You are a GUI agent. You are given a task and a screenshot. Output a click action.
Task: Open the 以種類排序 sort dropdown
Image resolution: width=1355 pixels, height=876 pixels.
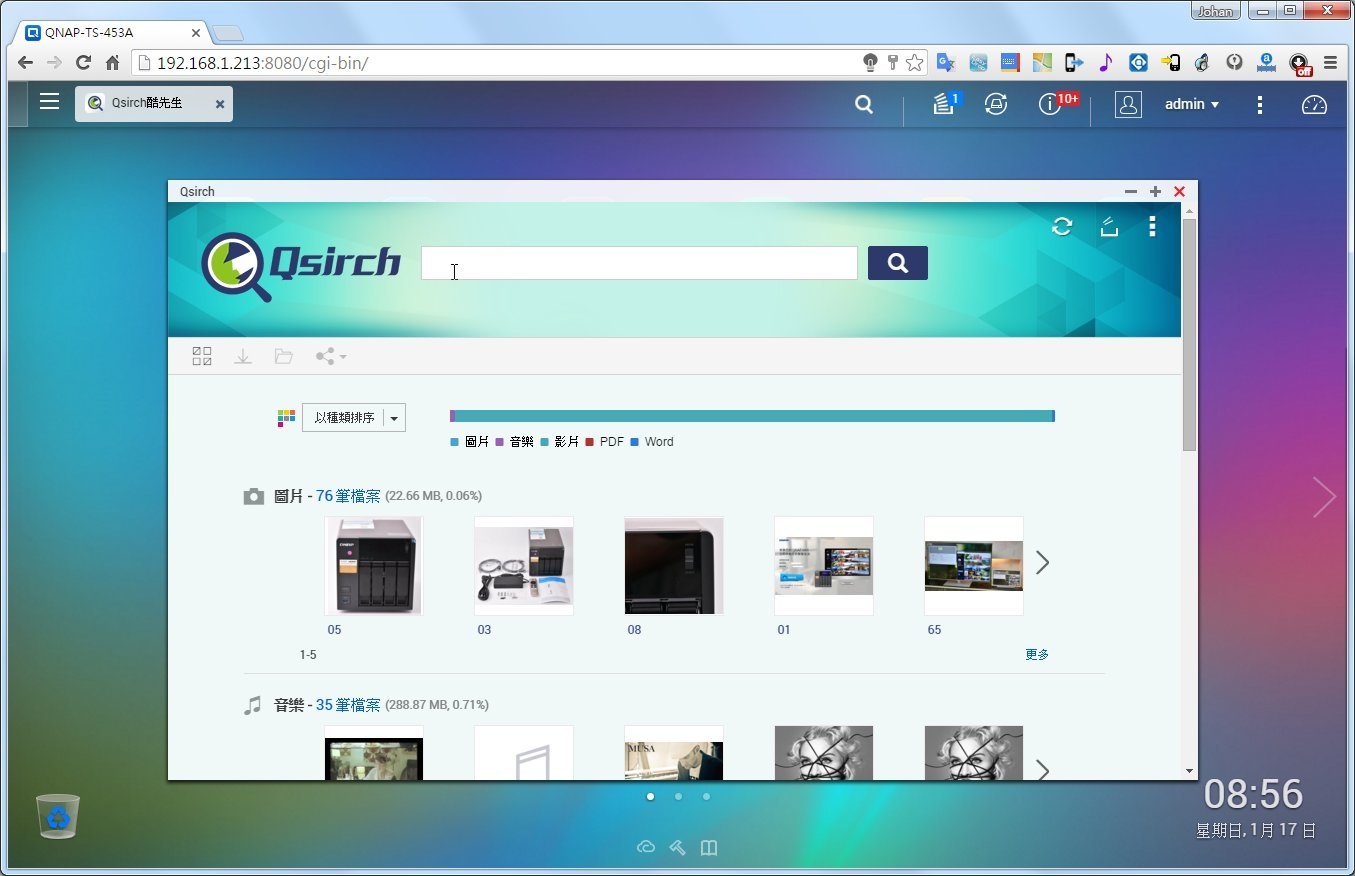(354, 418)
